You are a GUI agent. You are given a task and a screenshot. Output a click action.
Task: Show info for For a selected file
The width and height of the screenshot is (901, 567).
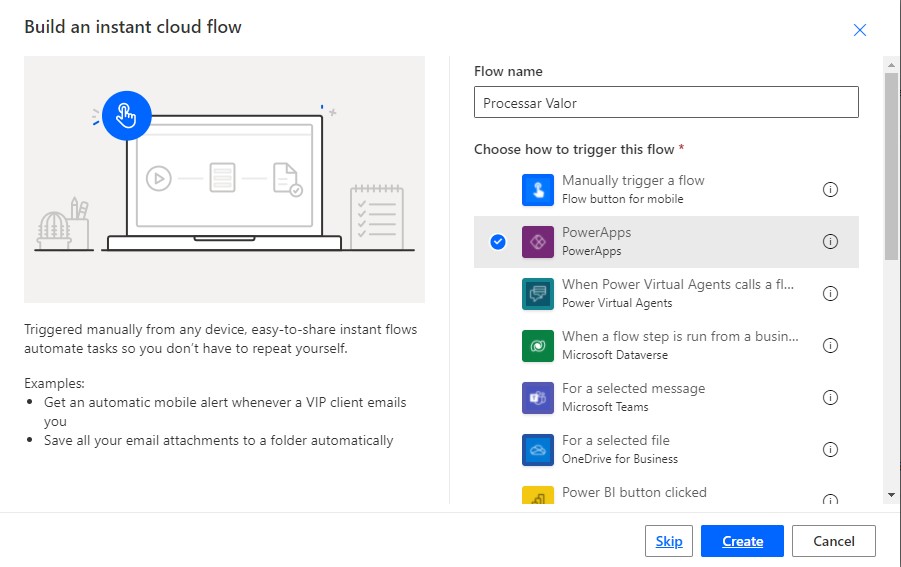point(830,450)
